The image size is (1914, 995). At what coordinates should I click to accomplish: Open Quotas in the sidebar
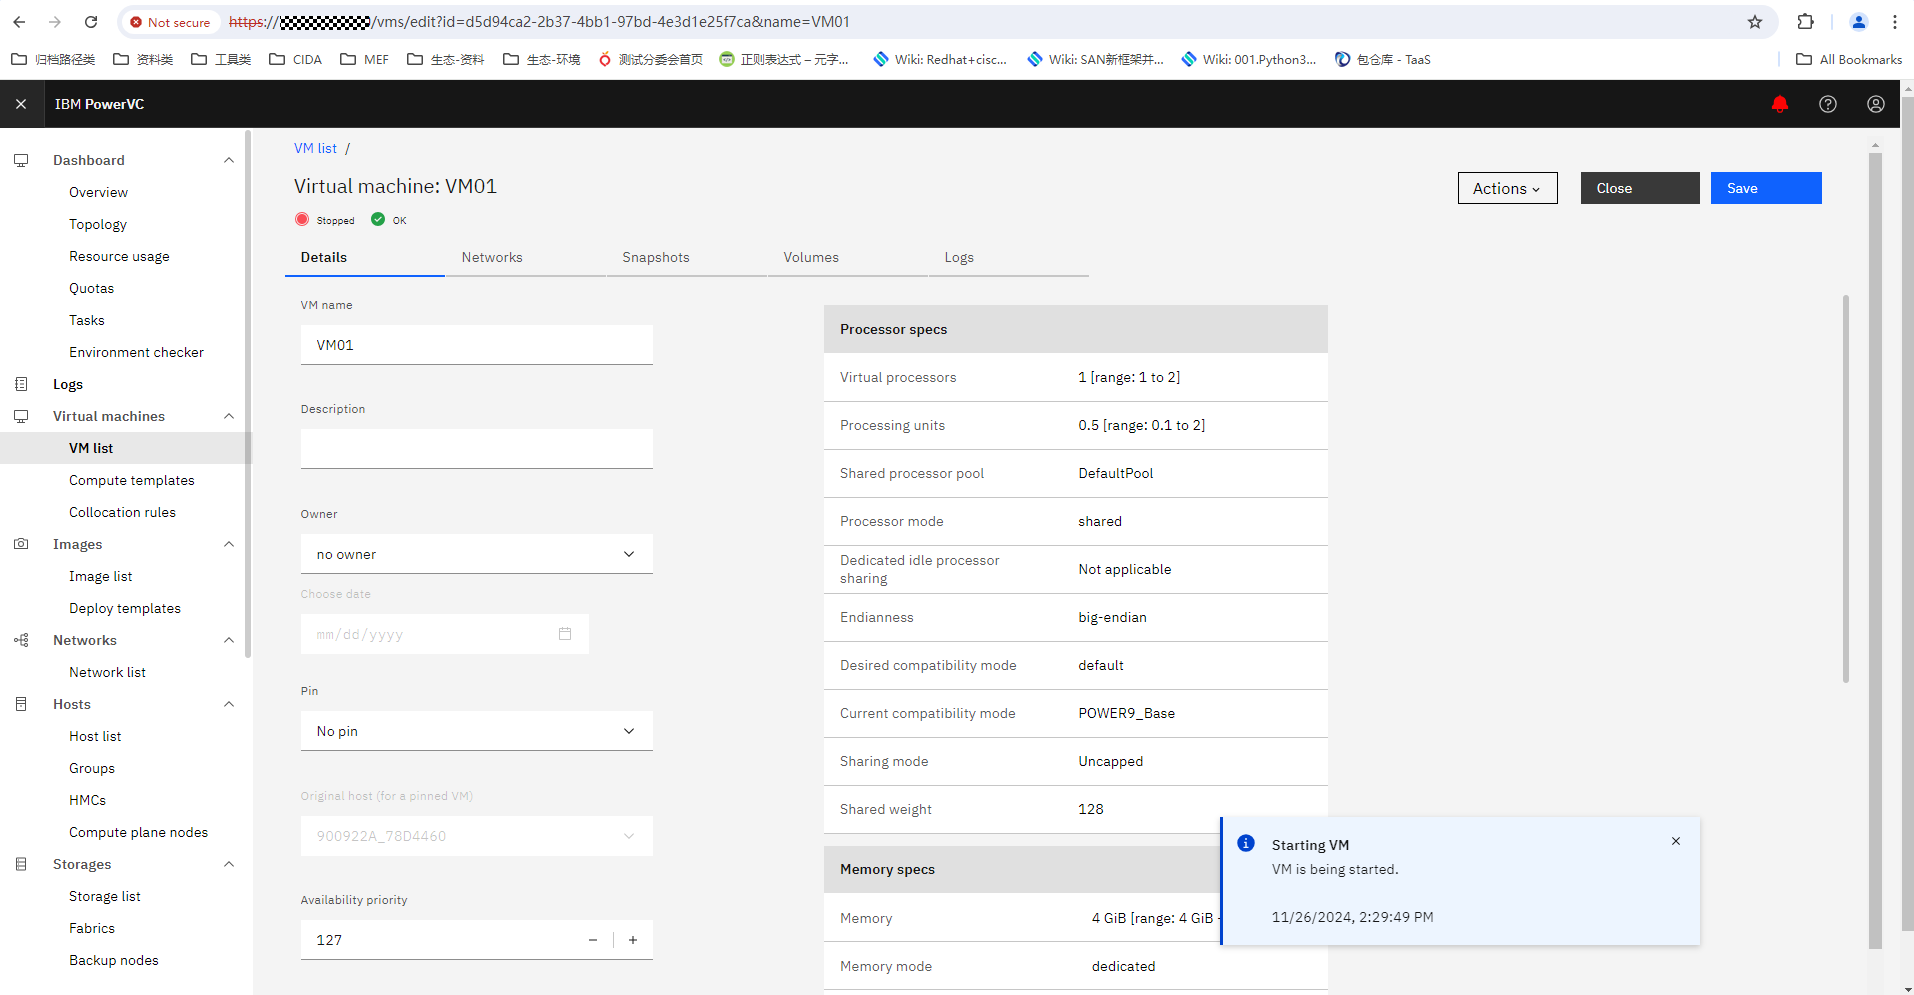(91, 288)
